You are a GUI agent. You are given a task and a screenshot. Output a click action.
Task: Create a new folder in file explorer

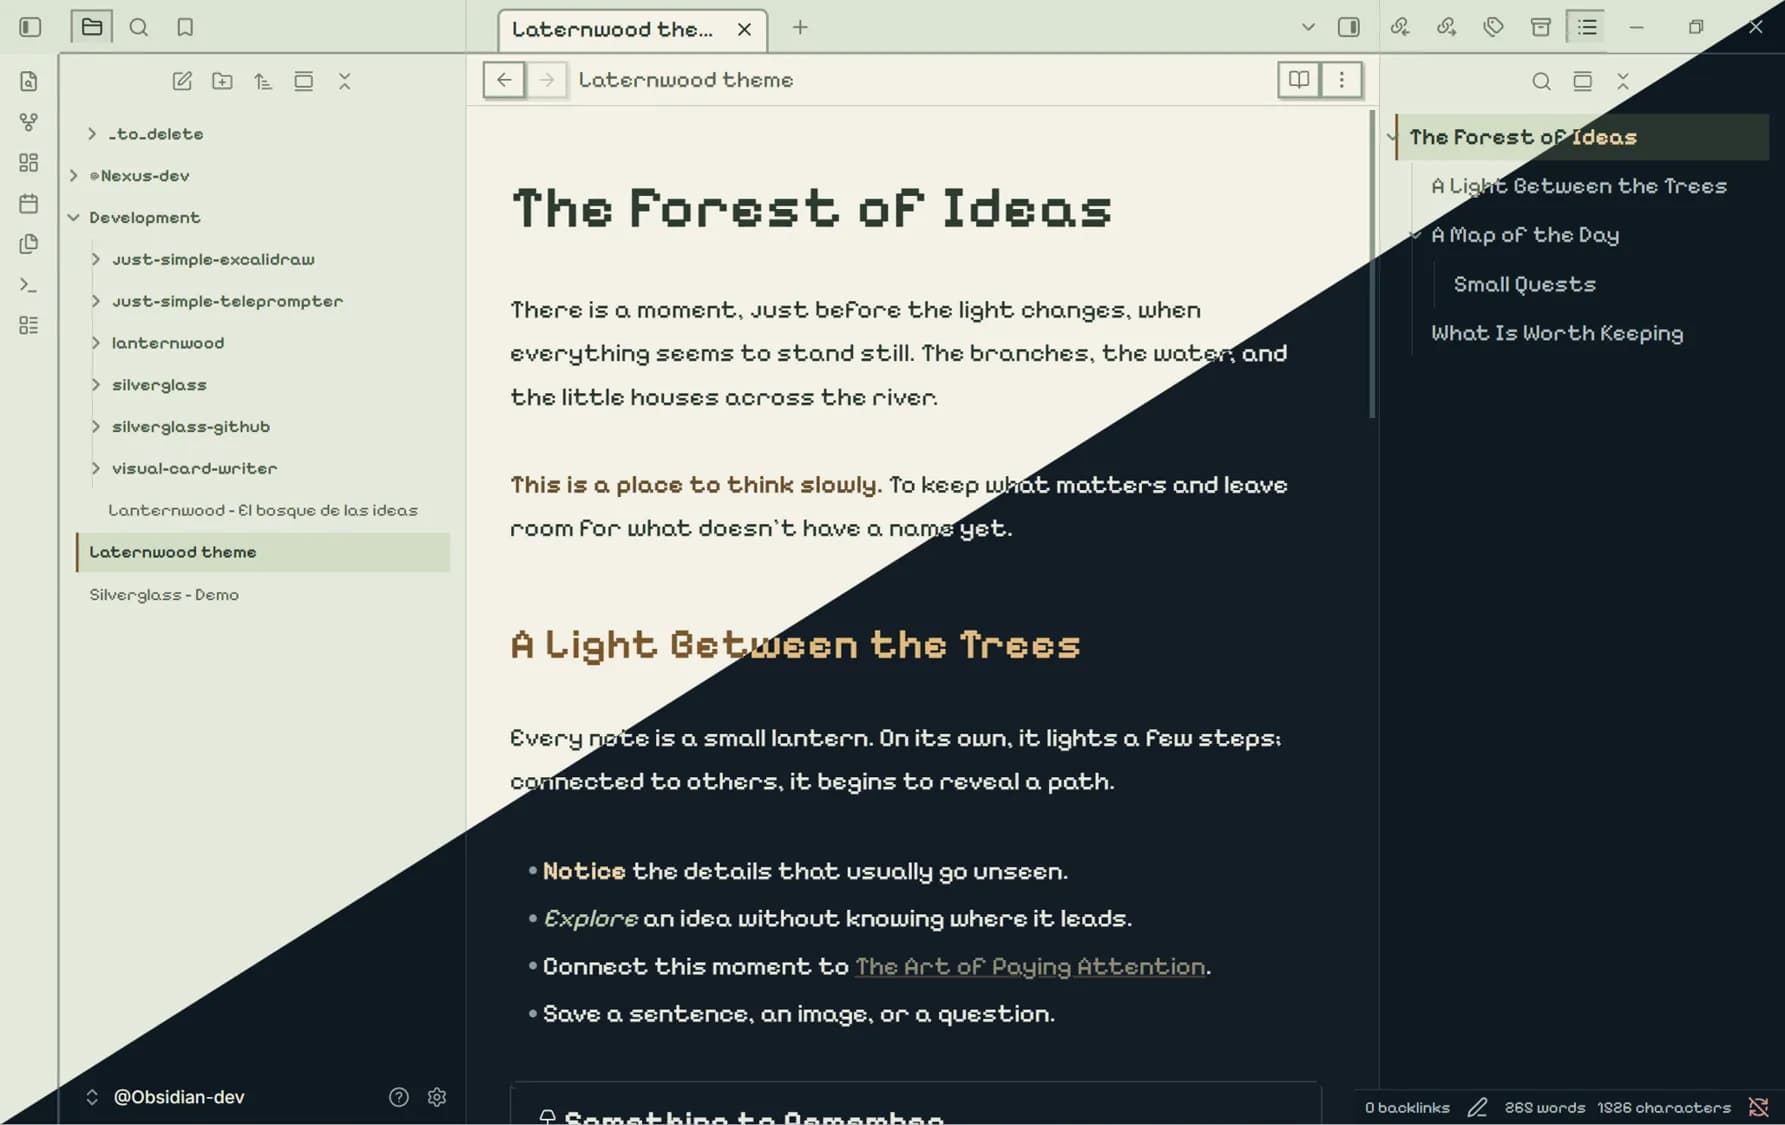point(222,81)
